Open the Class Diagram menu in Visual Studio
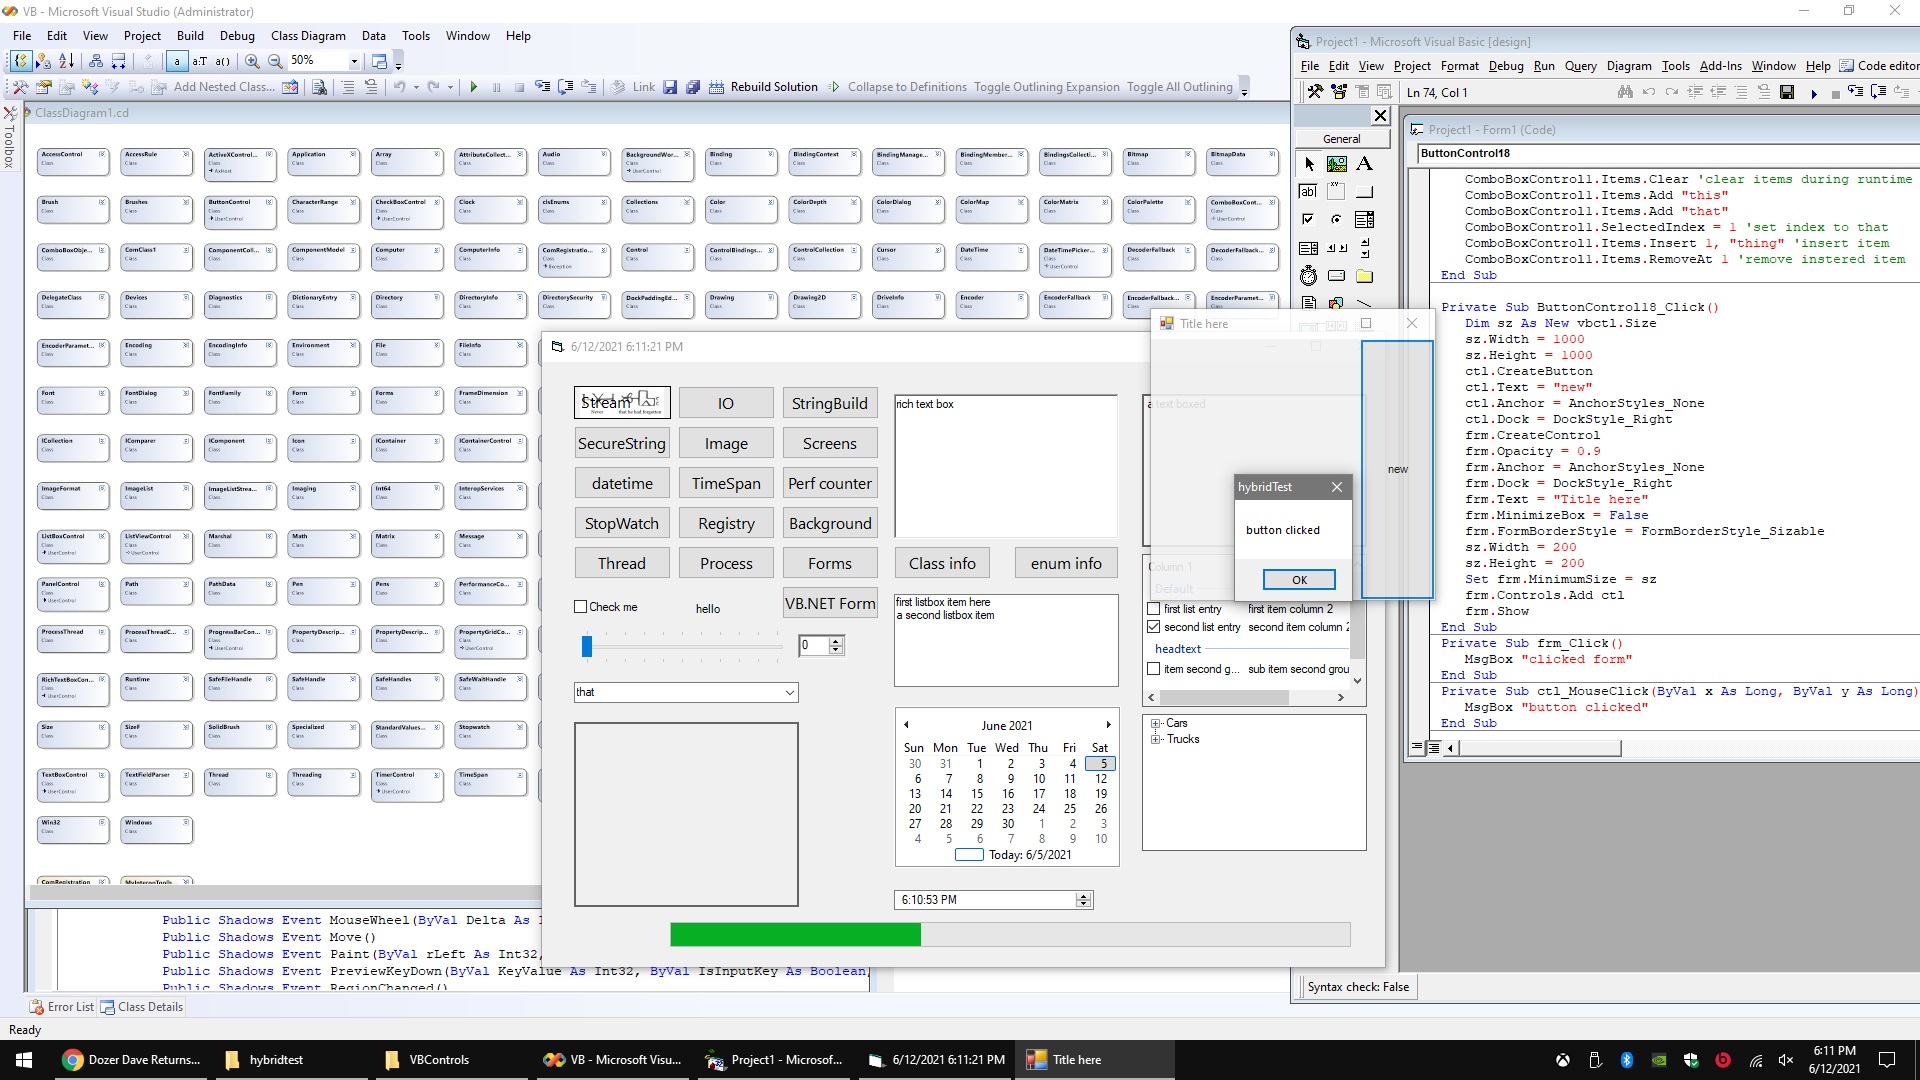 [x=308, y=36]
